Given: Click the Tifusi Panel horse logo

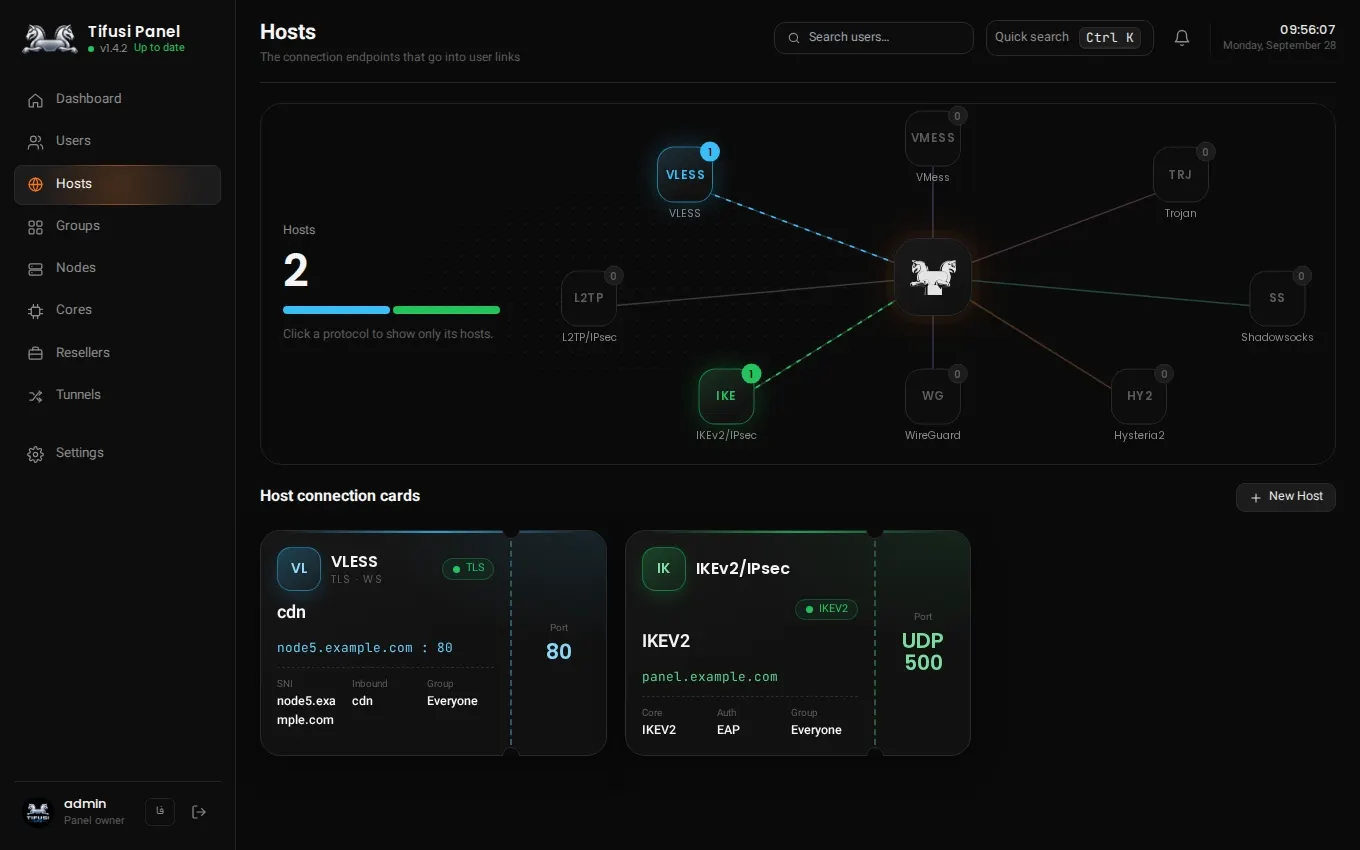Looking at the screenshot, I should coord(50,39).
